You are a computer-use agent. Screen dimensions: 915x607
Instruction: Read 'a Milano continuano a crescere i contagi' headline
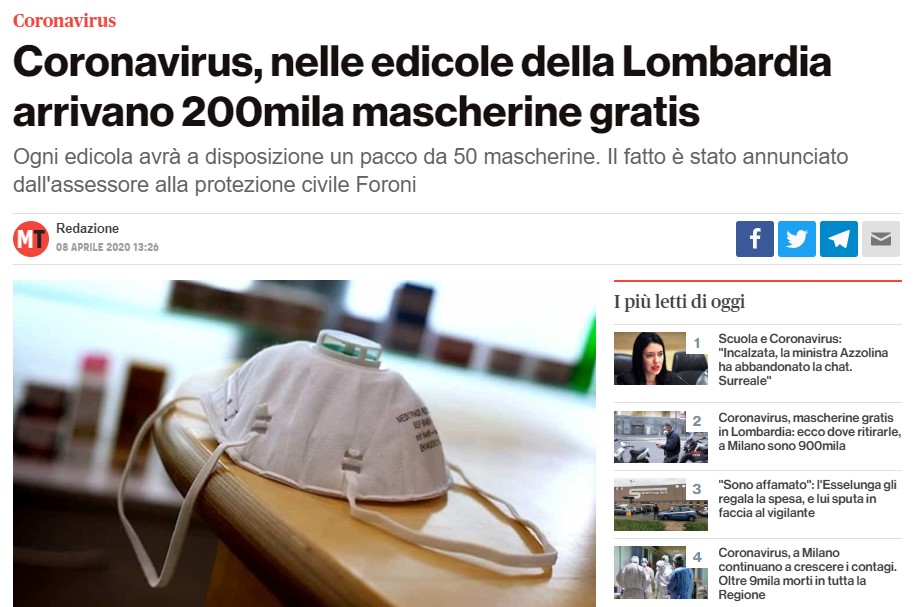pos(807,573)
